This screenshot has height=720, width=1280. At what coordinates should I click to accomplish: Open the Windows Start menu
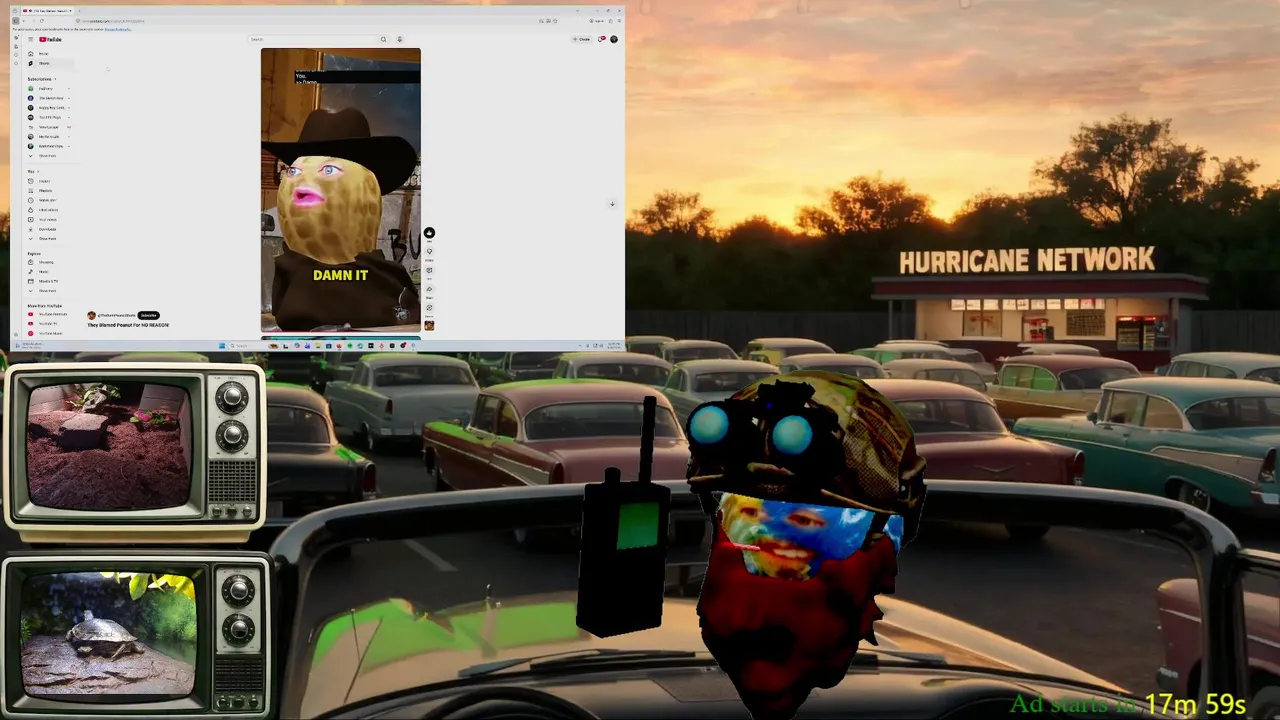coord(223,346)
